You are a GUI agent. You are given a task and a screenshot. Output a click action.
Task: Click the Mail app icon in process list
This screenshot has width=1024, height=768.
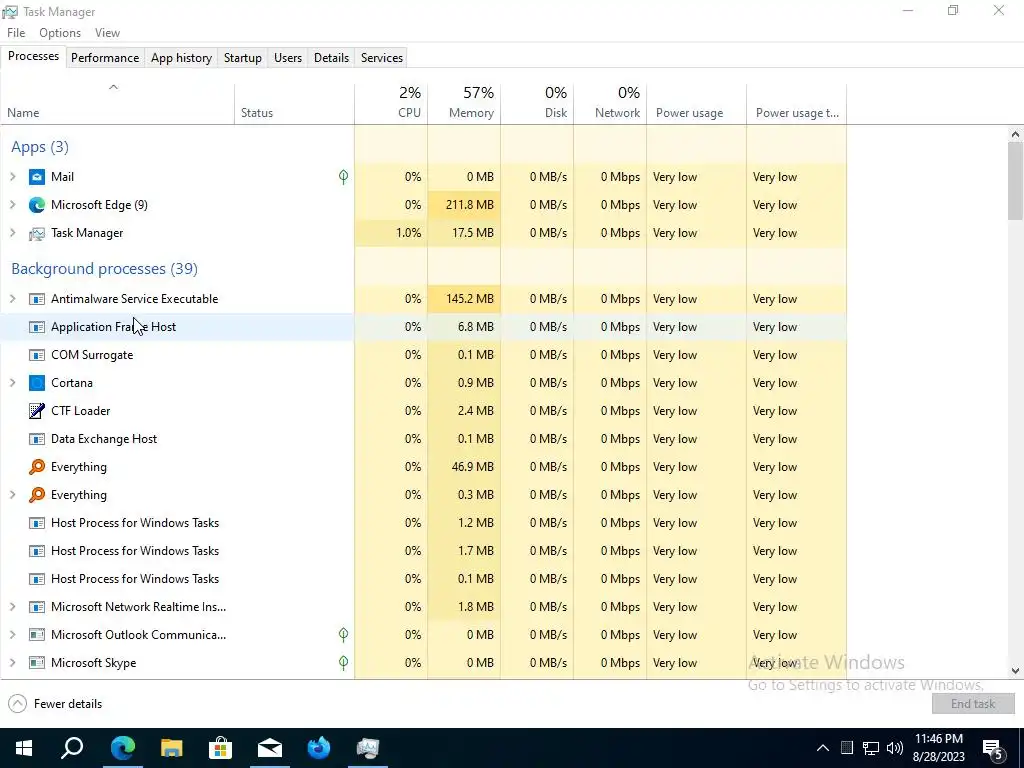[37, 177]
